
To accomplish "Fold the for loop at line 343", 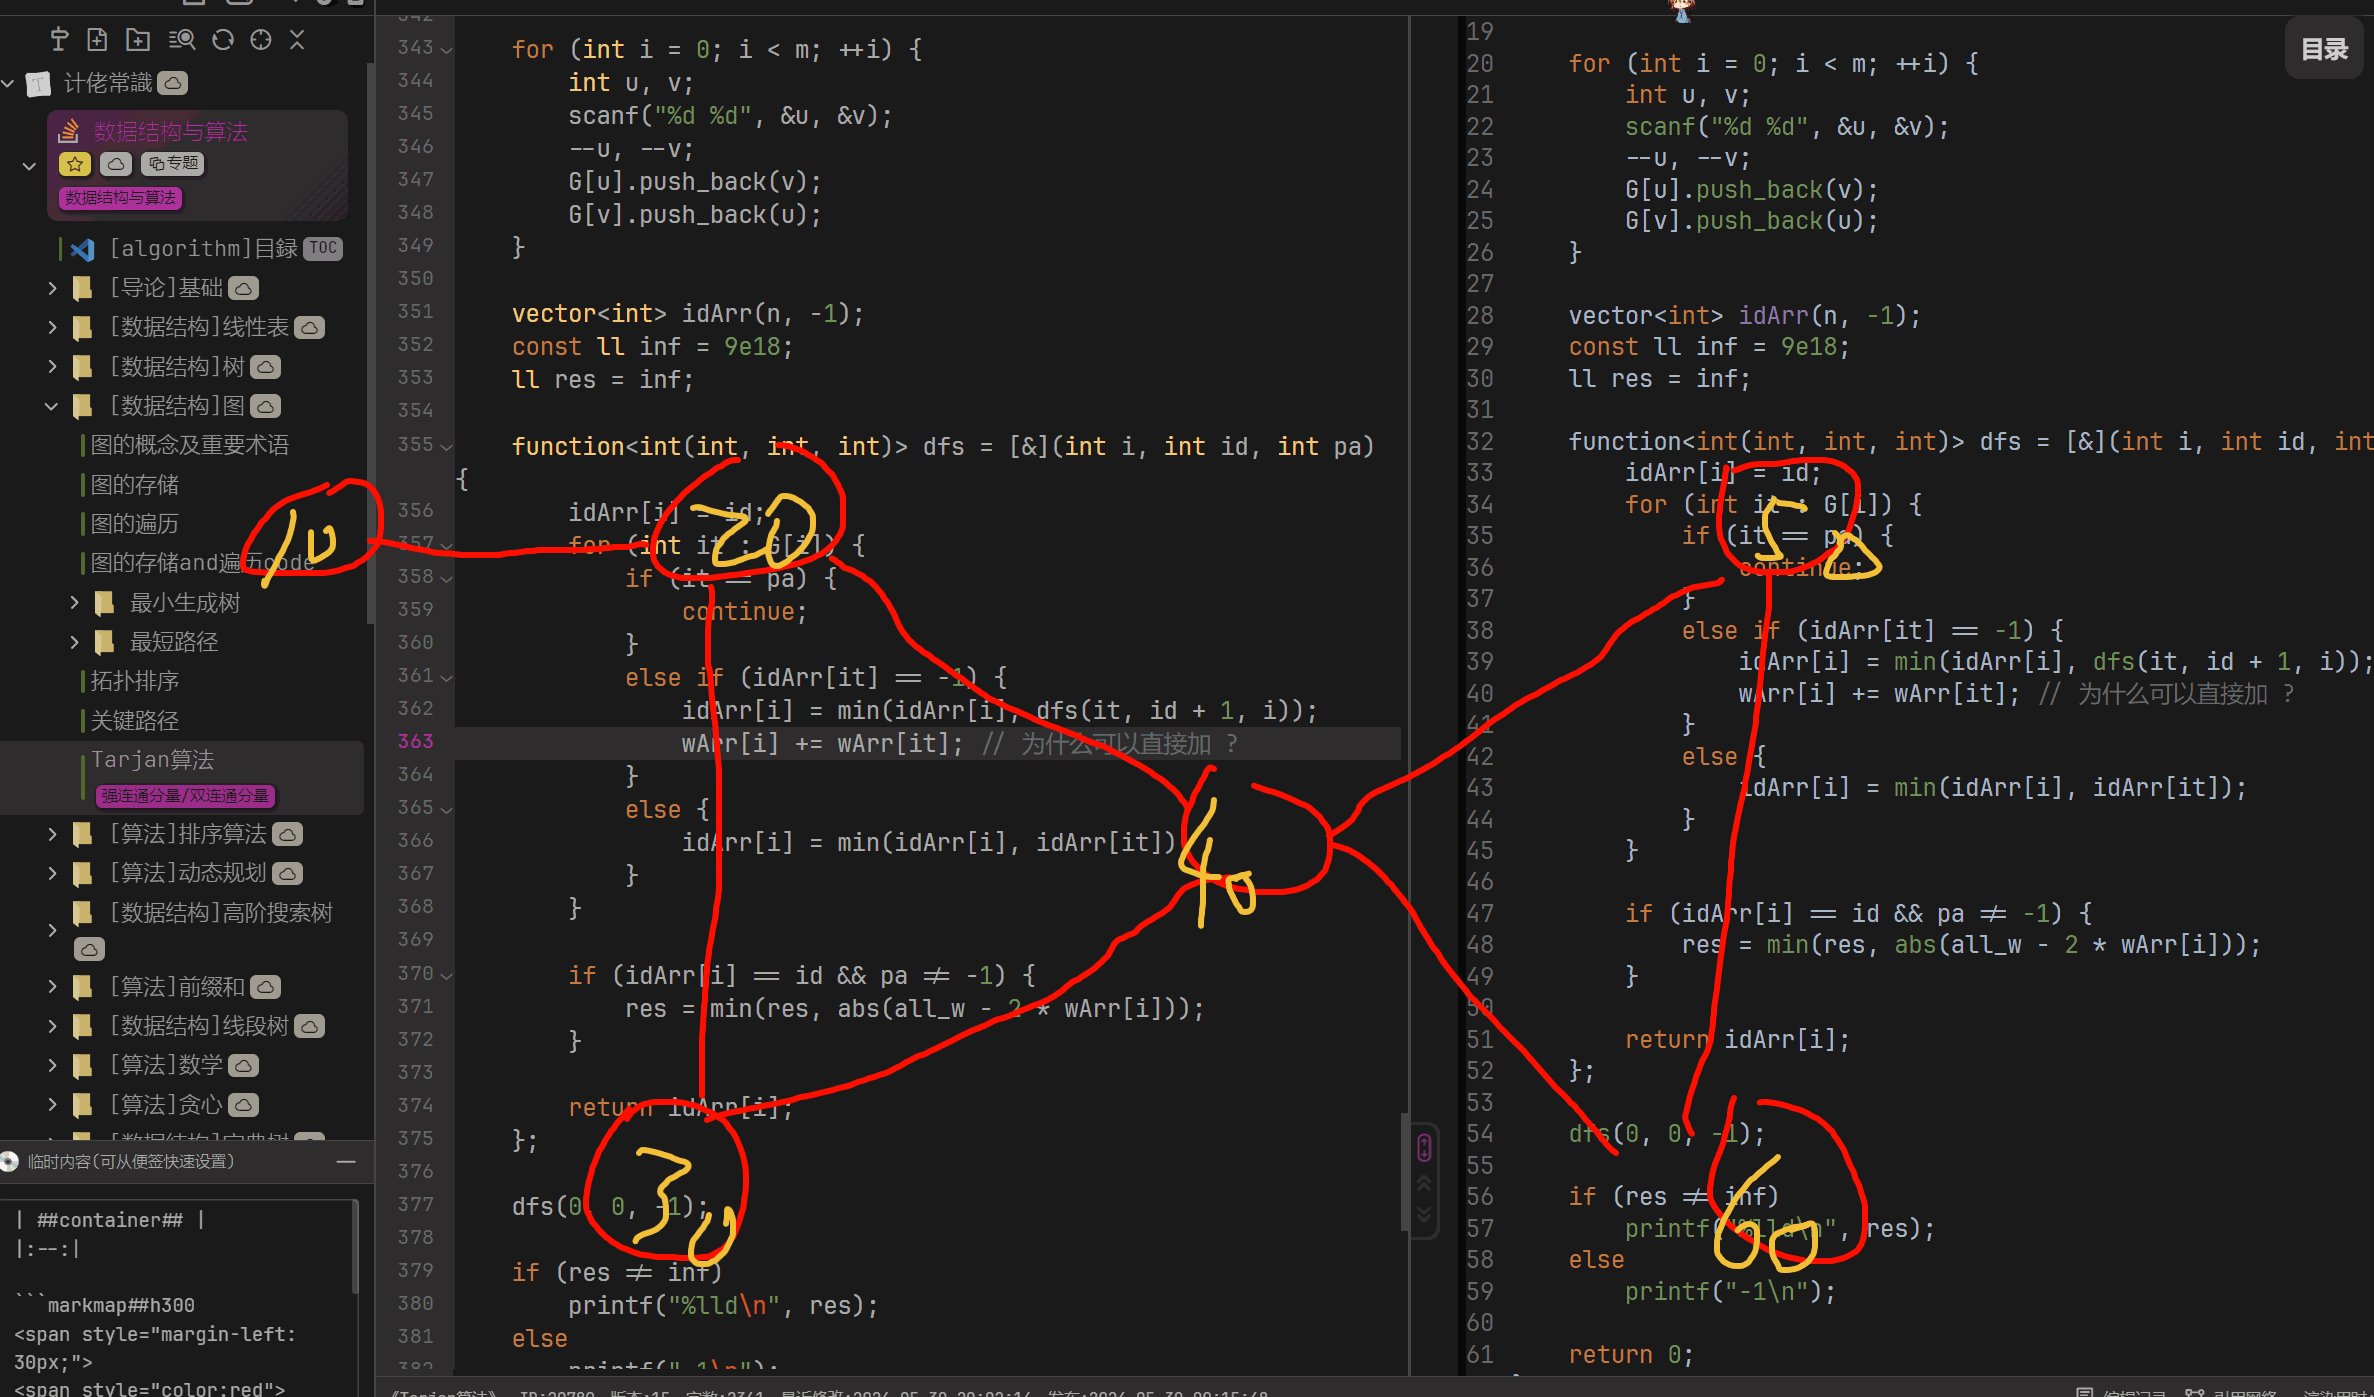I will pyautogui.click(x=446, y=49).
